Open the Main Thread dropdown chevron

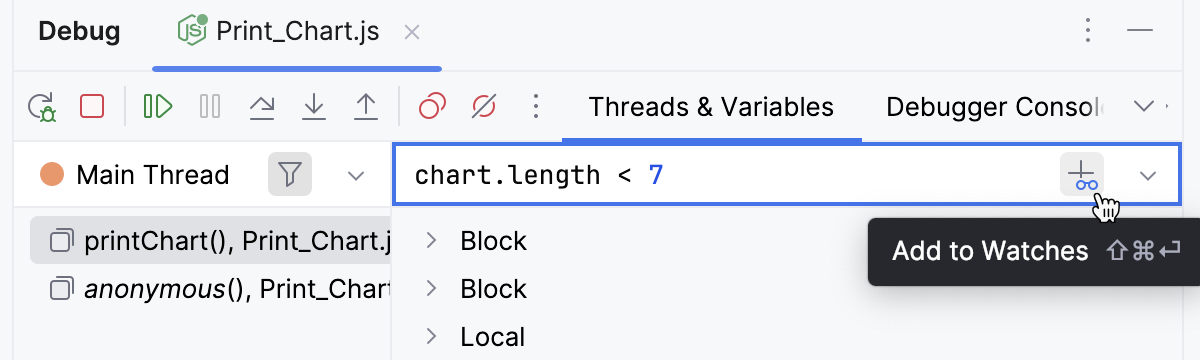pos(355,176)
